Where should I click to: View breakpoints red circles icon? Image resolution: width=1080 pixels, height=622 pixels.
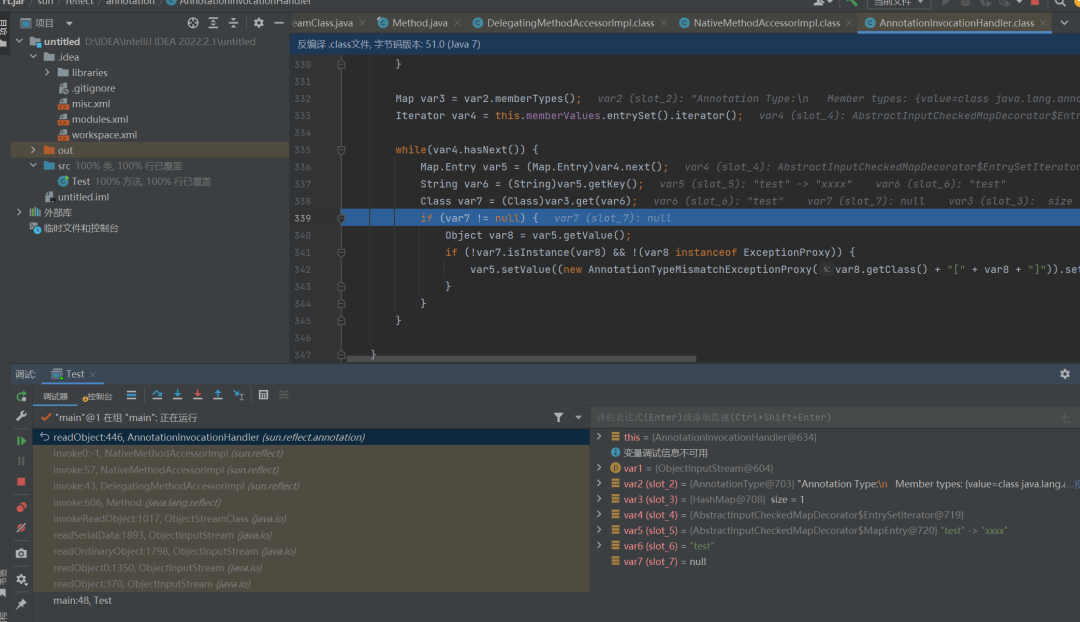point(21,508)
